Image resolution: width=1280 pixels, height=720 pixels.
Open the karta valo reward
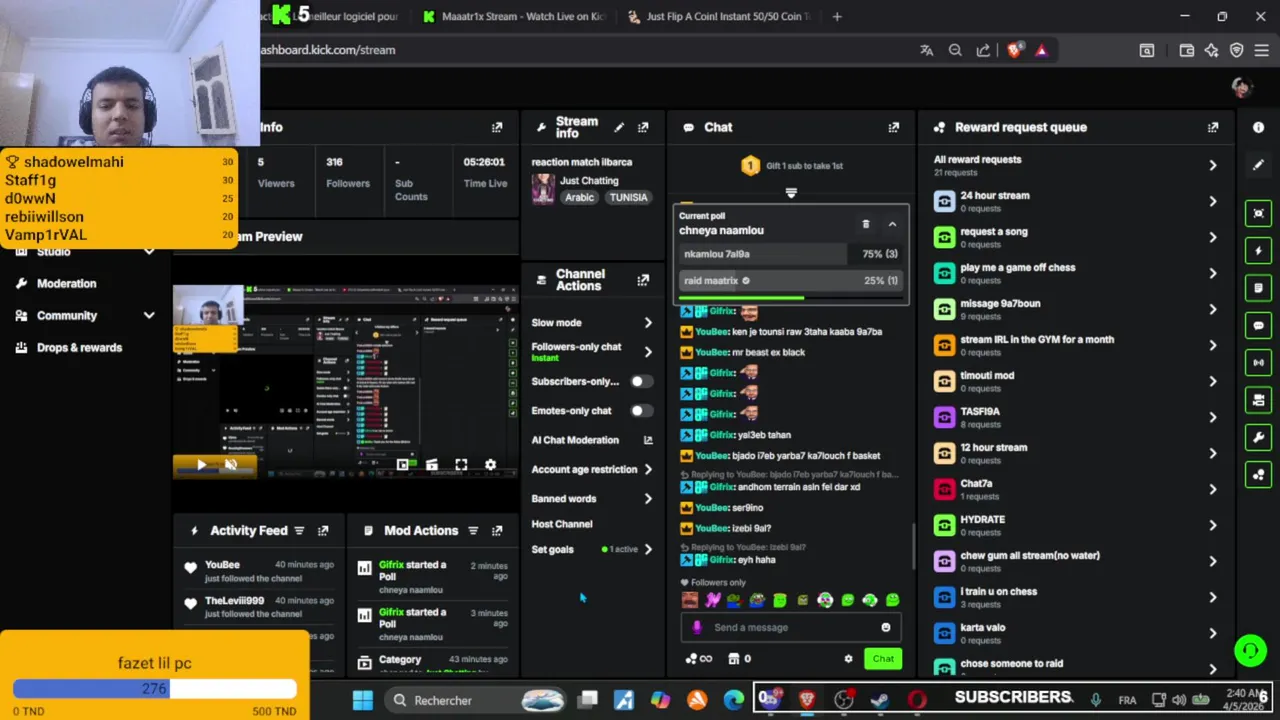click(1077, 633)
